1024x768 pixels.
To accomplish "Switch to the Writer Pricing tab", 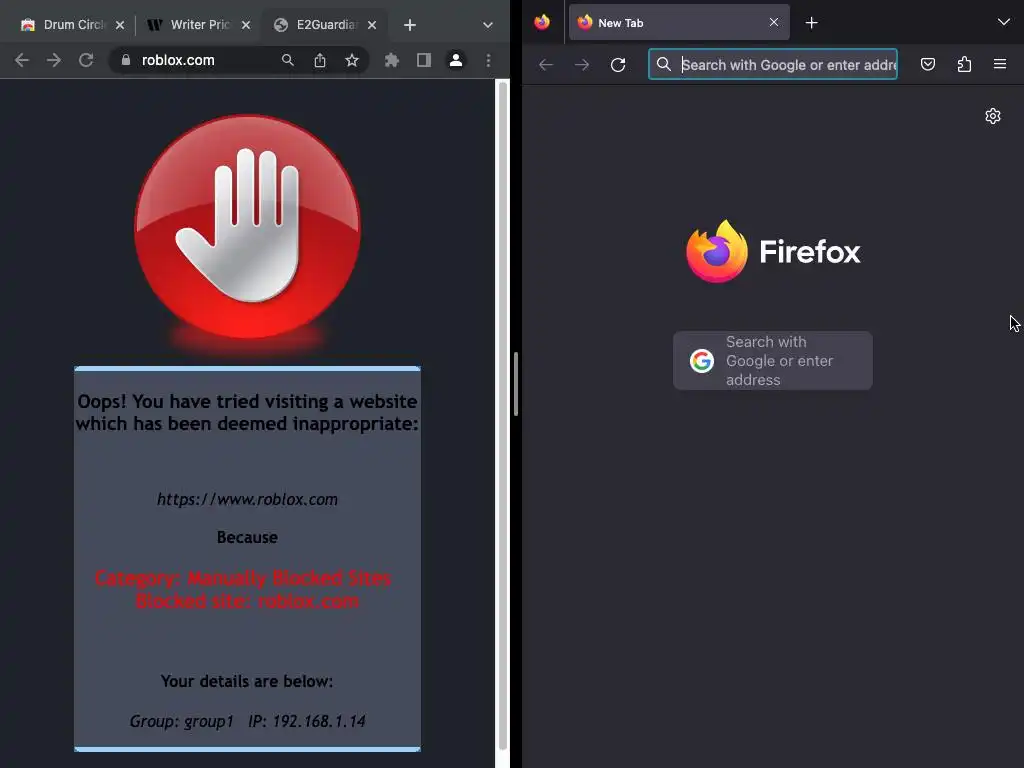I will point(199,25).
